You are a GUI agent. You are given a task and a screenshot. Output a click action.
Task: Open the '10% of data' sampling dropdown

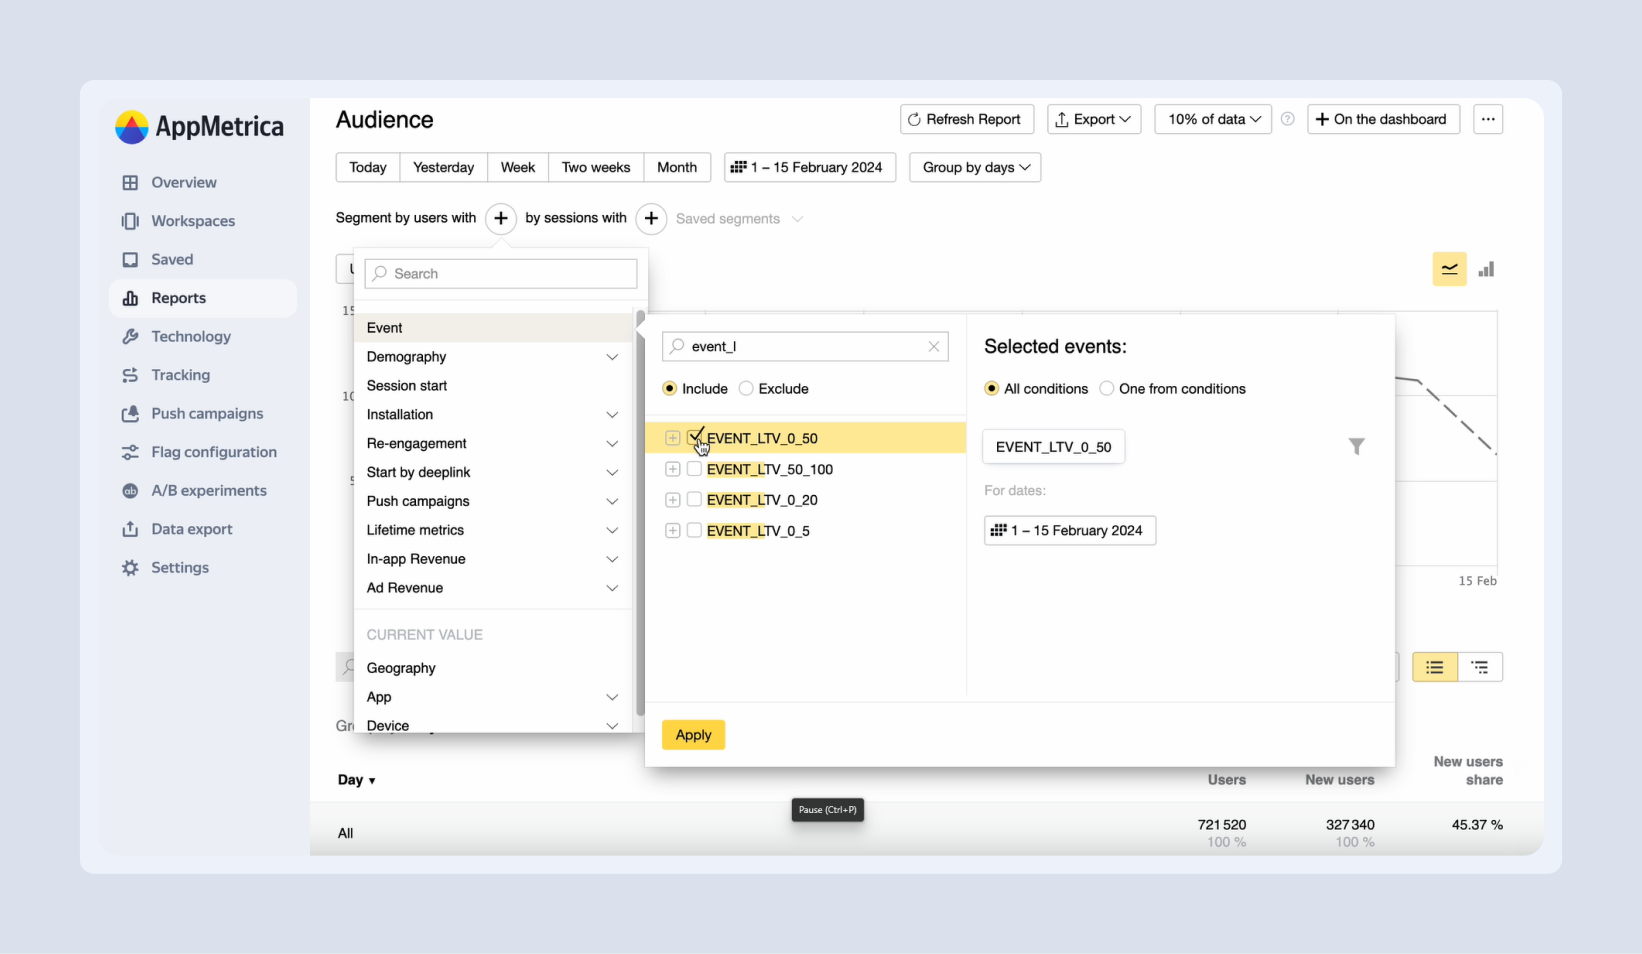coord(1213,119)
